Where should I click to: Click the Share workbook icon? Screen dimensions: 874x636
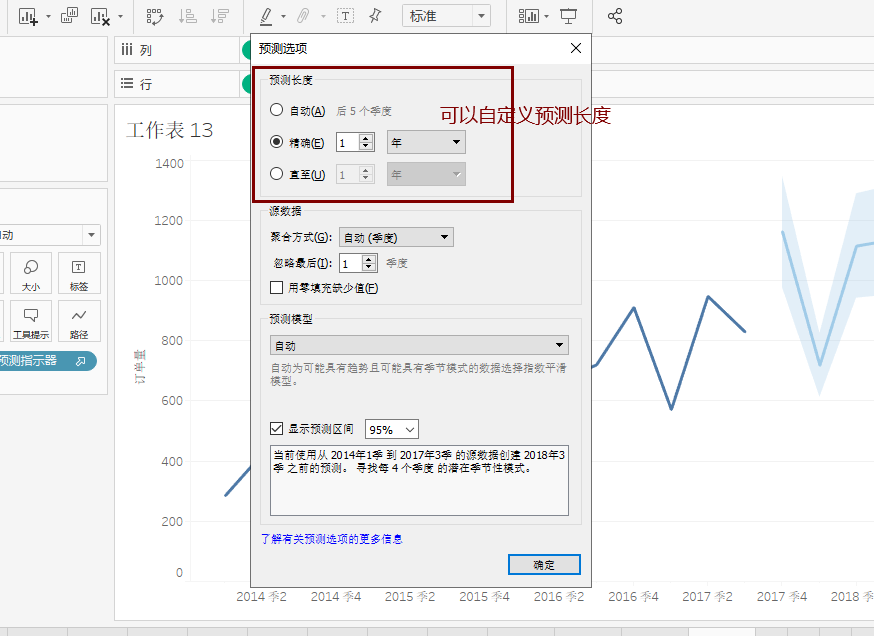[x=615, y=16]
